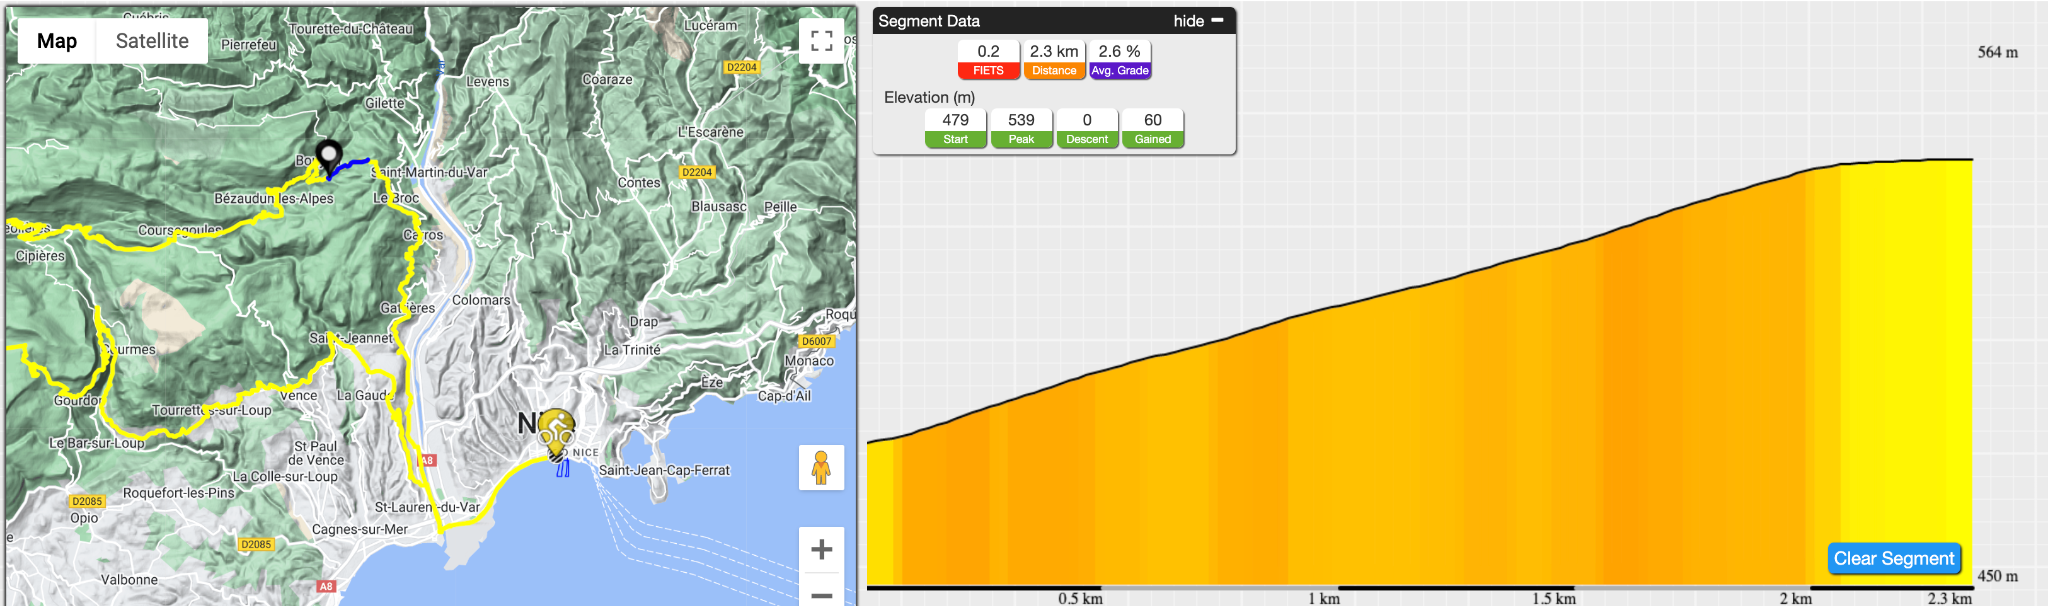
Task: Click the black segment start marker pin
Action: coord(329,159)
